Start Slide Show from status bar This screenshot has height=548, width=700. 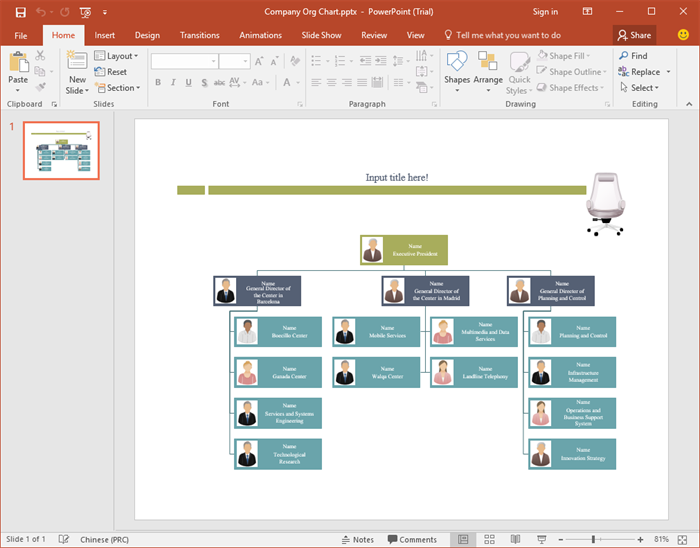coord(541,539)
